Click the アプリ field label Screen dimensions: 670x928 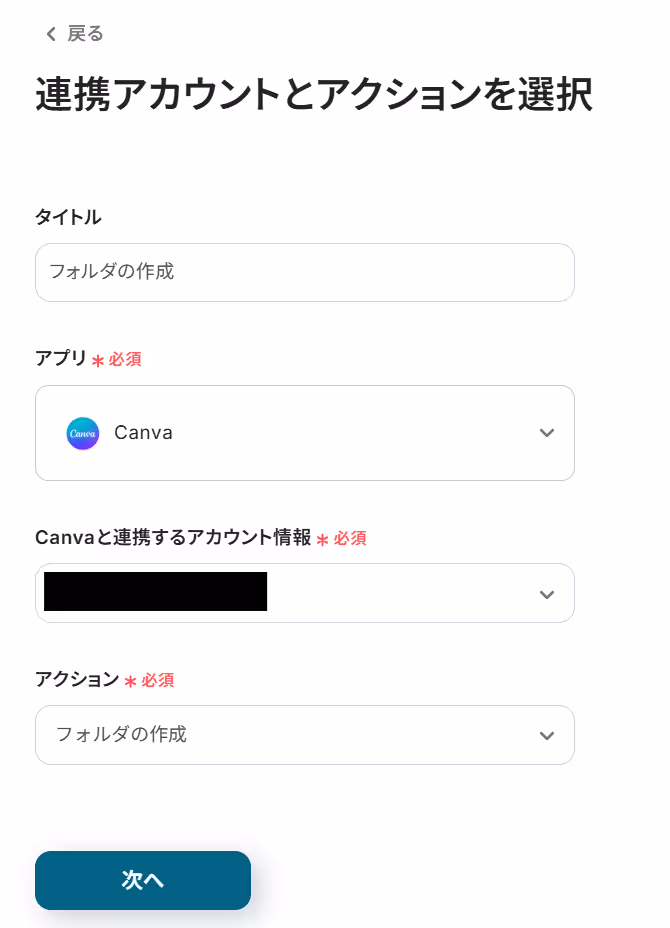[x=61, y=358]
